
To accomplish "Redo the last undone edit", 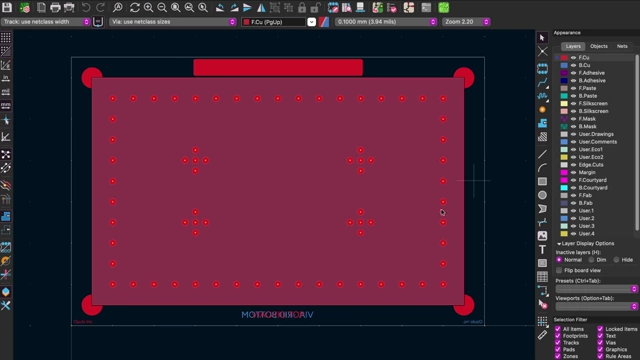I will (x=100, y=7).
